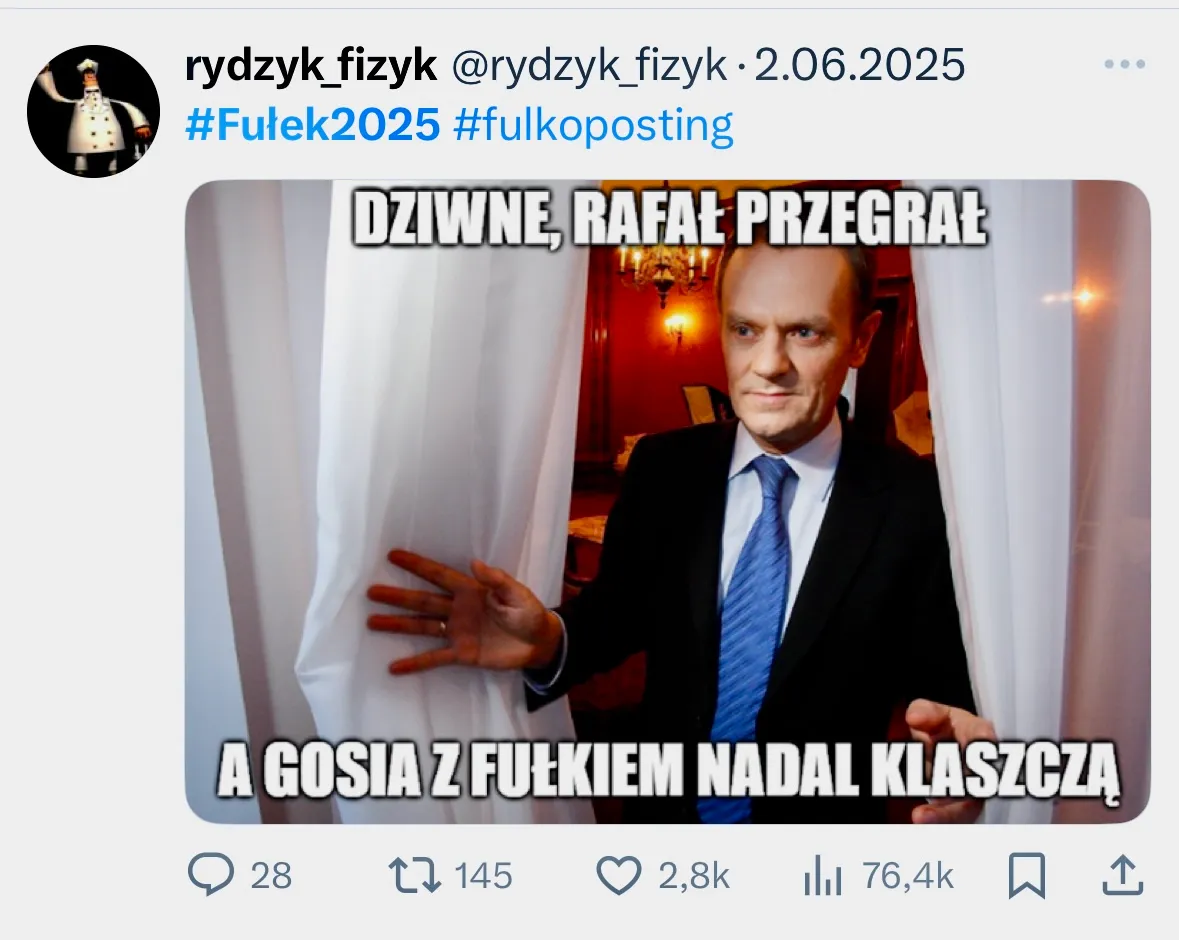The image size is (1179, 940).
Task: Bookmark this post with the bookmark icon
Action: click(x=1026, y=875)
